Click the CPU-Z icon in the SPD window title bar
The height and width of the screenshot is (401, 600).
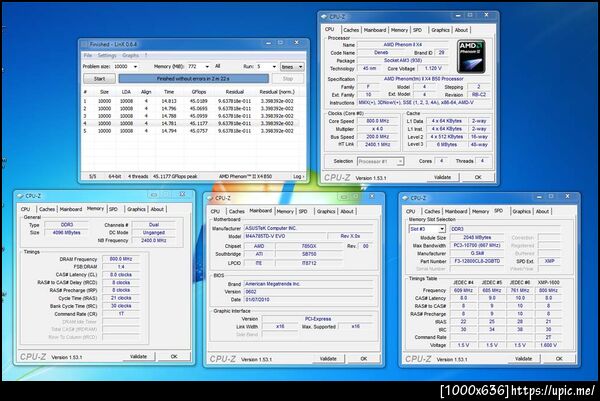(405, 198)
